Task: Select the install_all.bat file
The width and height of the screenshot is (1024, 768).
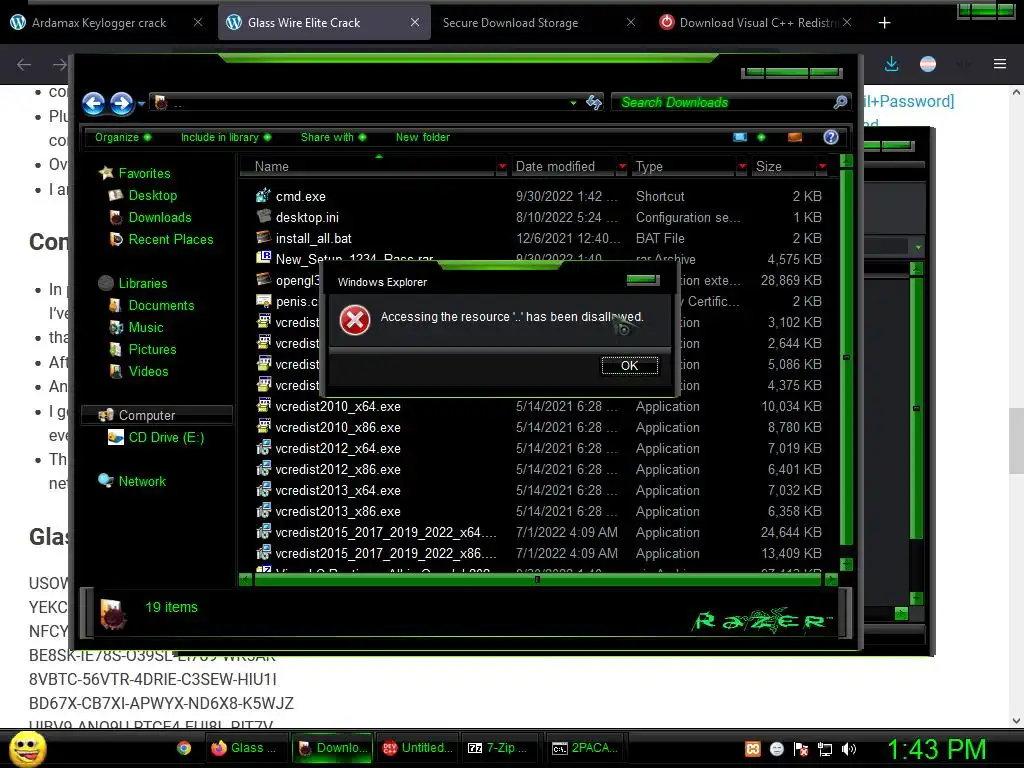Action: 313,238
